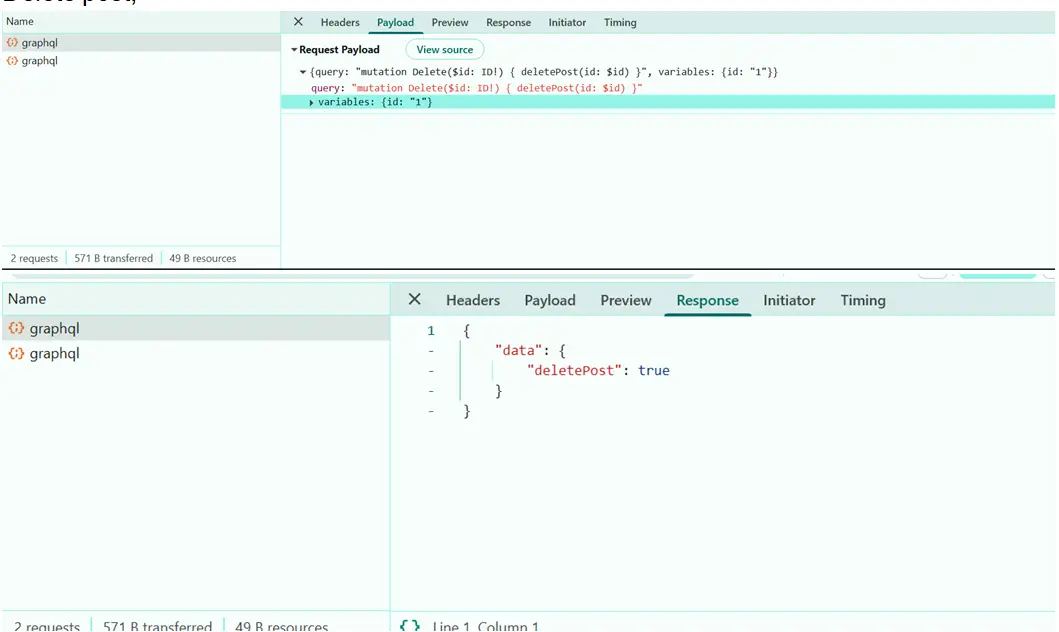Open the Payload tab in the lower panel

pos(550,300)
